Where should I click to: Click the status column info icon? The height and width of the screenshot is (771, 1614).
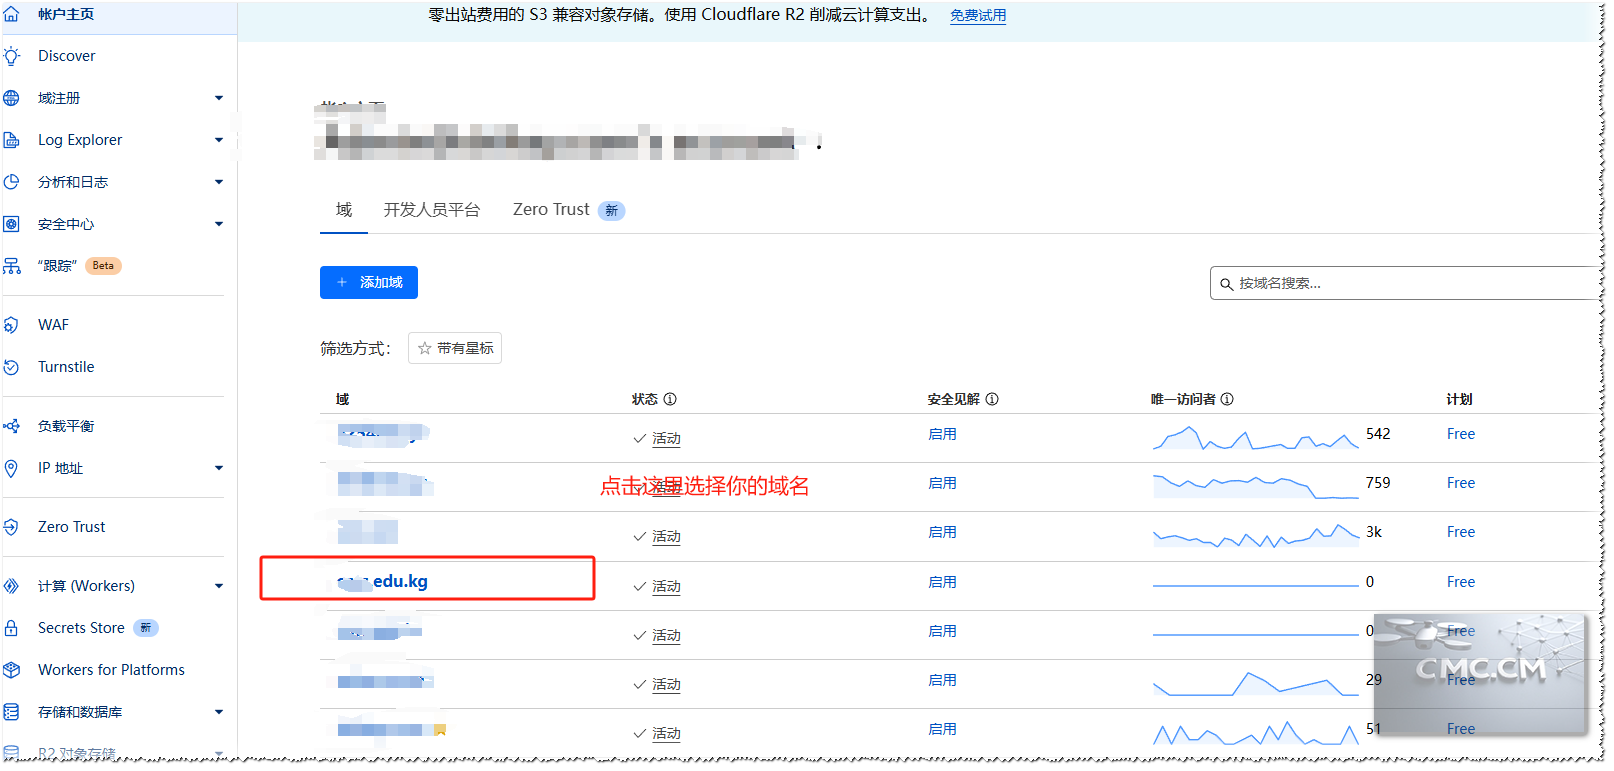point(670,399)
